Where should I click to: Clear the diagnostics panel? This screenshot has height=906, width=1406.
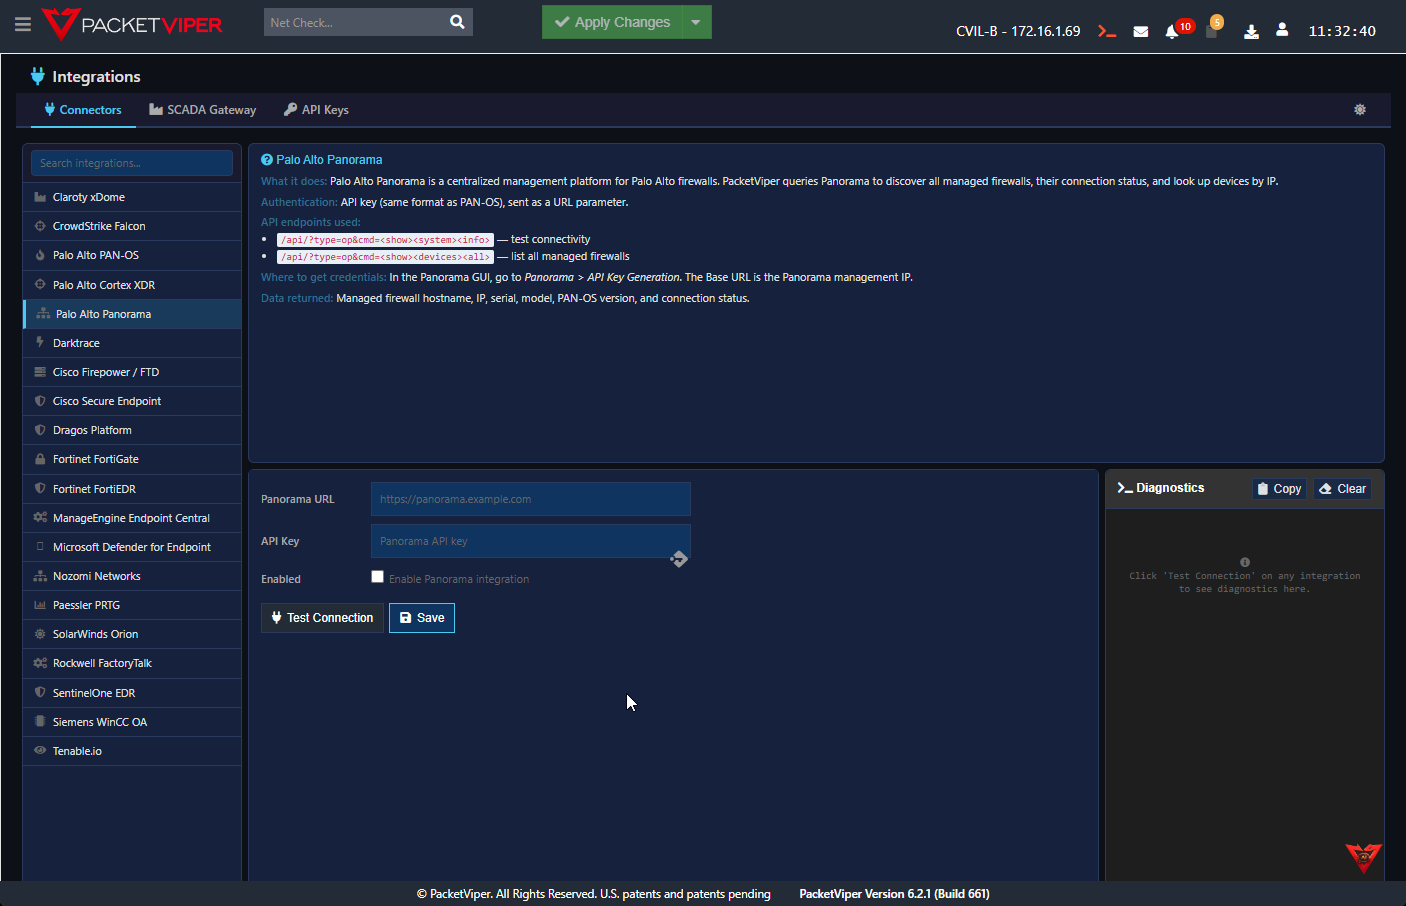click(1342, 489)
